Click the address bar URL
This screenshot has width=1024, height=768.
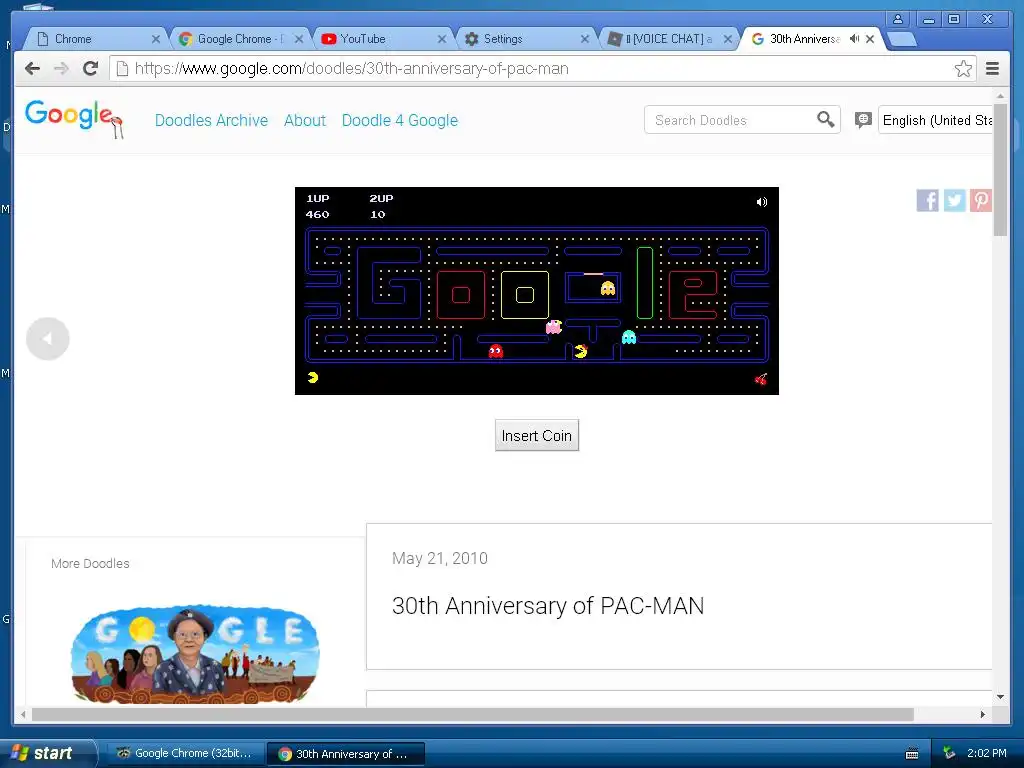pyautogui.click(x=351, y=69)
